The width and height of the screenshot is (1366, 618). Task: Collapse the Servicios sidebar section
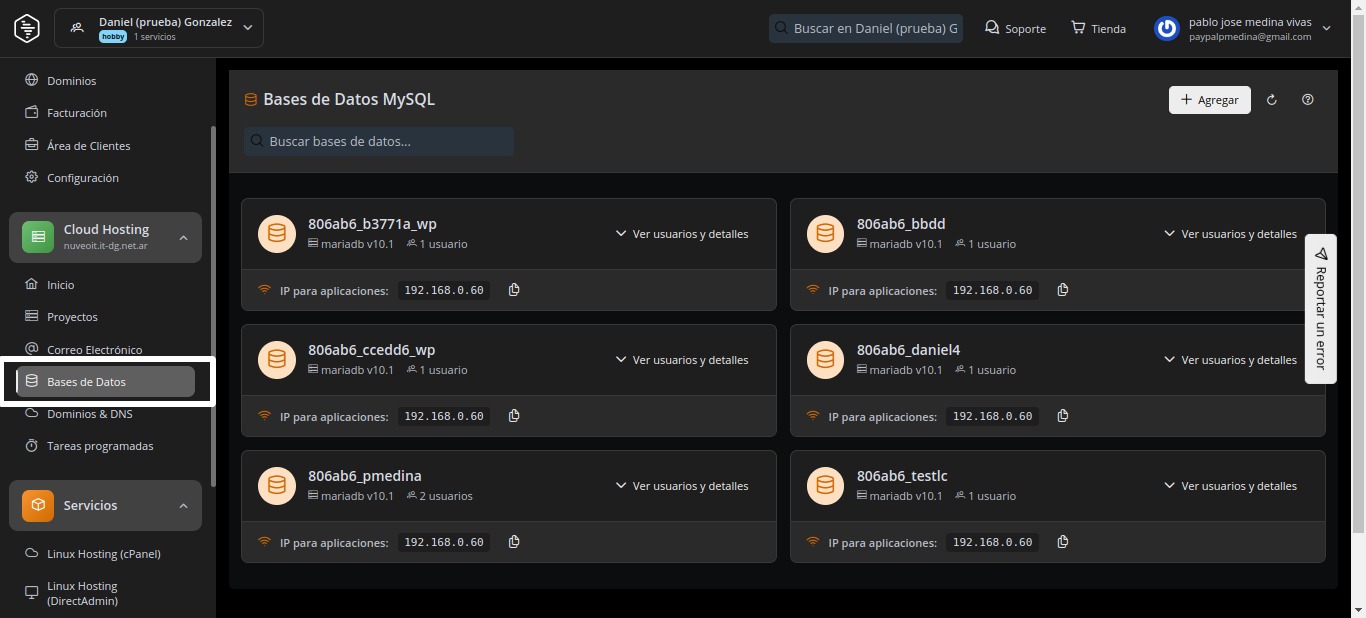pyautogui.click(x=183, y=506)
